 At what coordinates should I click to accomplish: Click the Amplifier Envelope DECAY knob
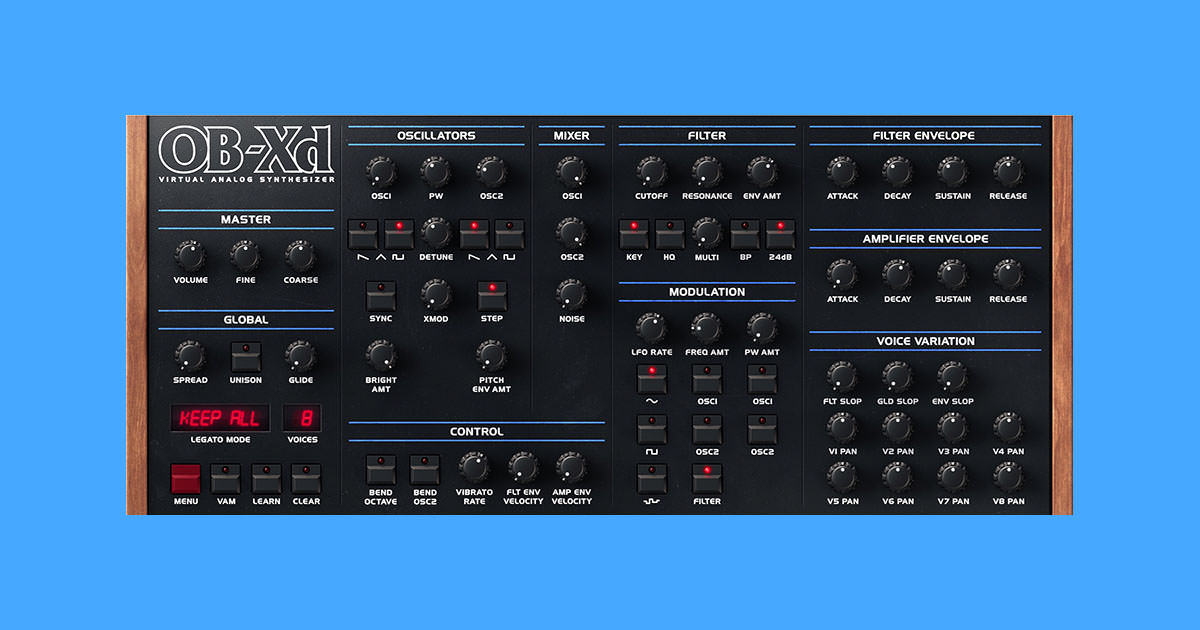[898, 274]
